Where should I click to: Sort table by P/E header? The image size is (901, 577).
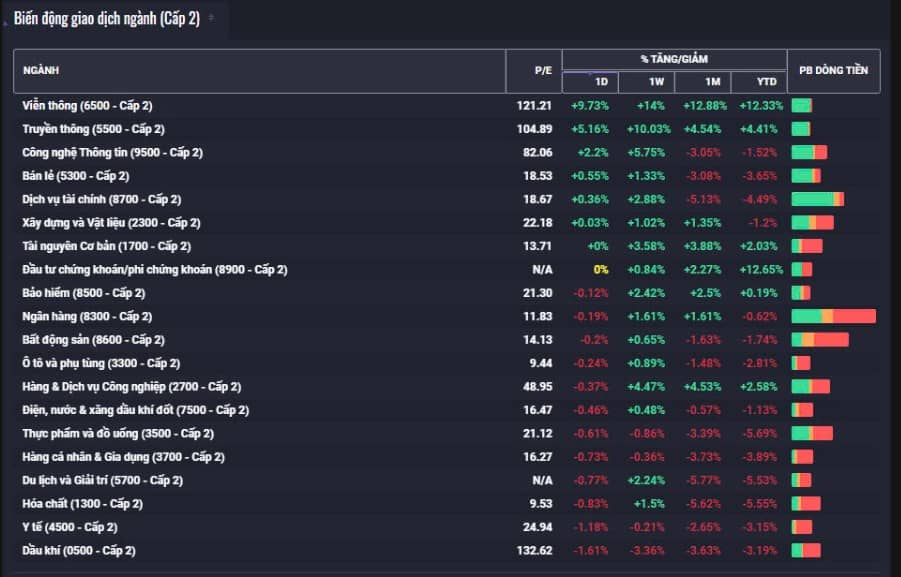tap(534, 71)
